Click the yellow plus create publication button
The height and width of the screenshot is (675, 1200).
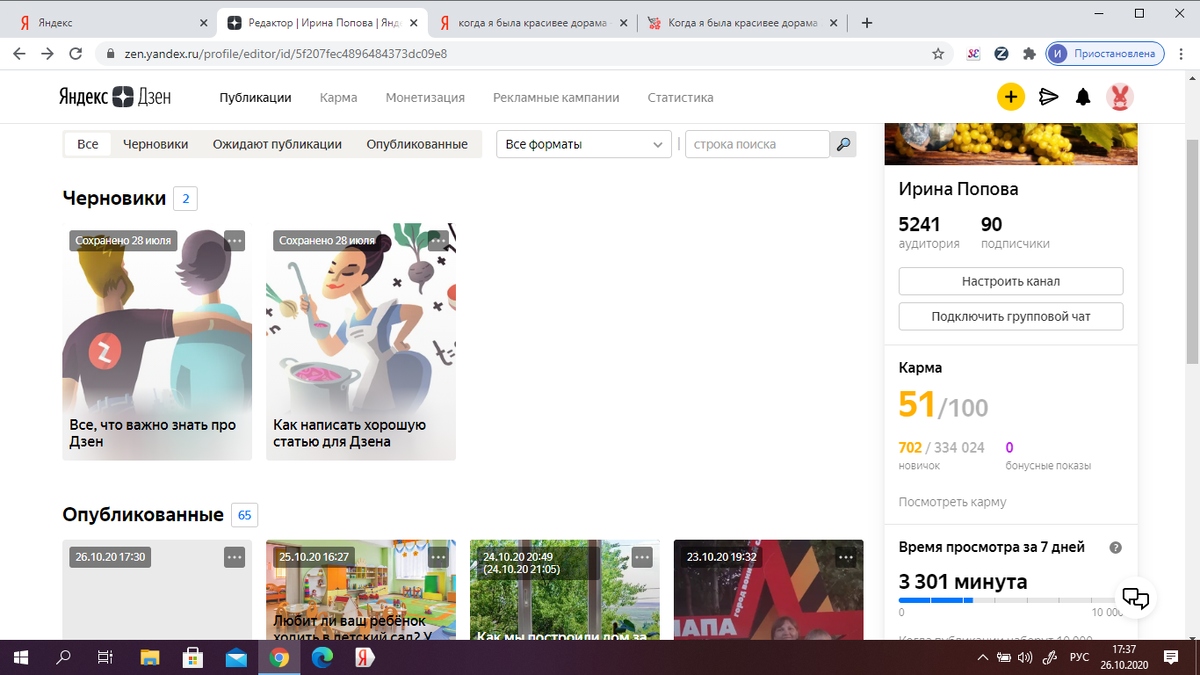(1011, 97)
